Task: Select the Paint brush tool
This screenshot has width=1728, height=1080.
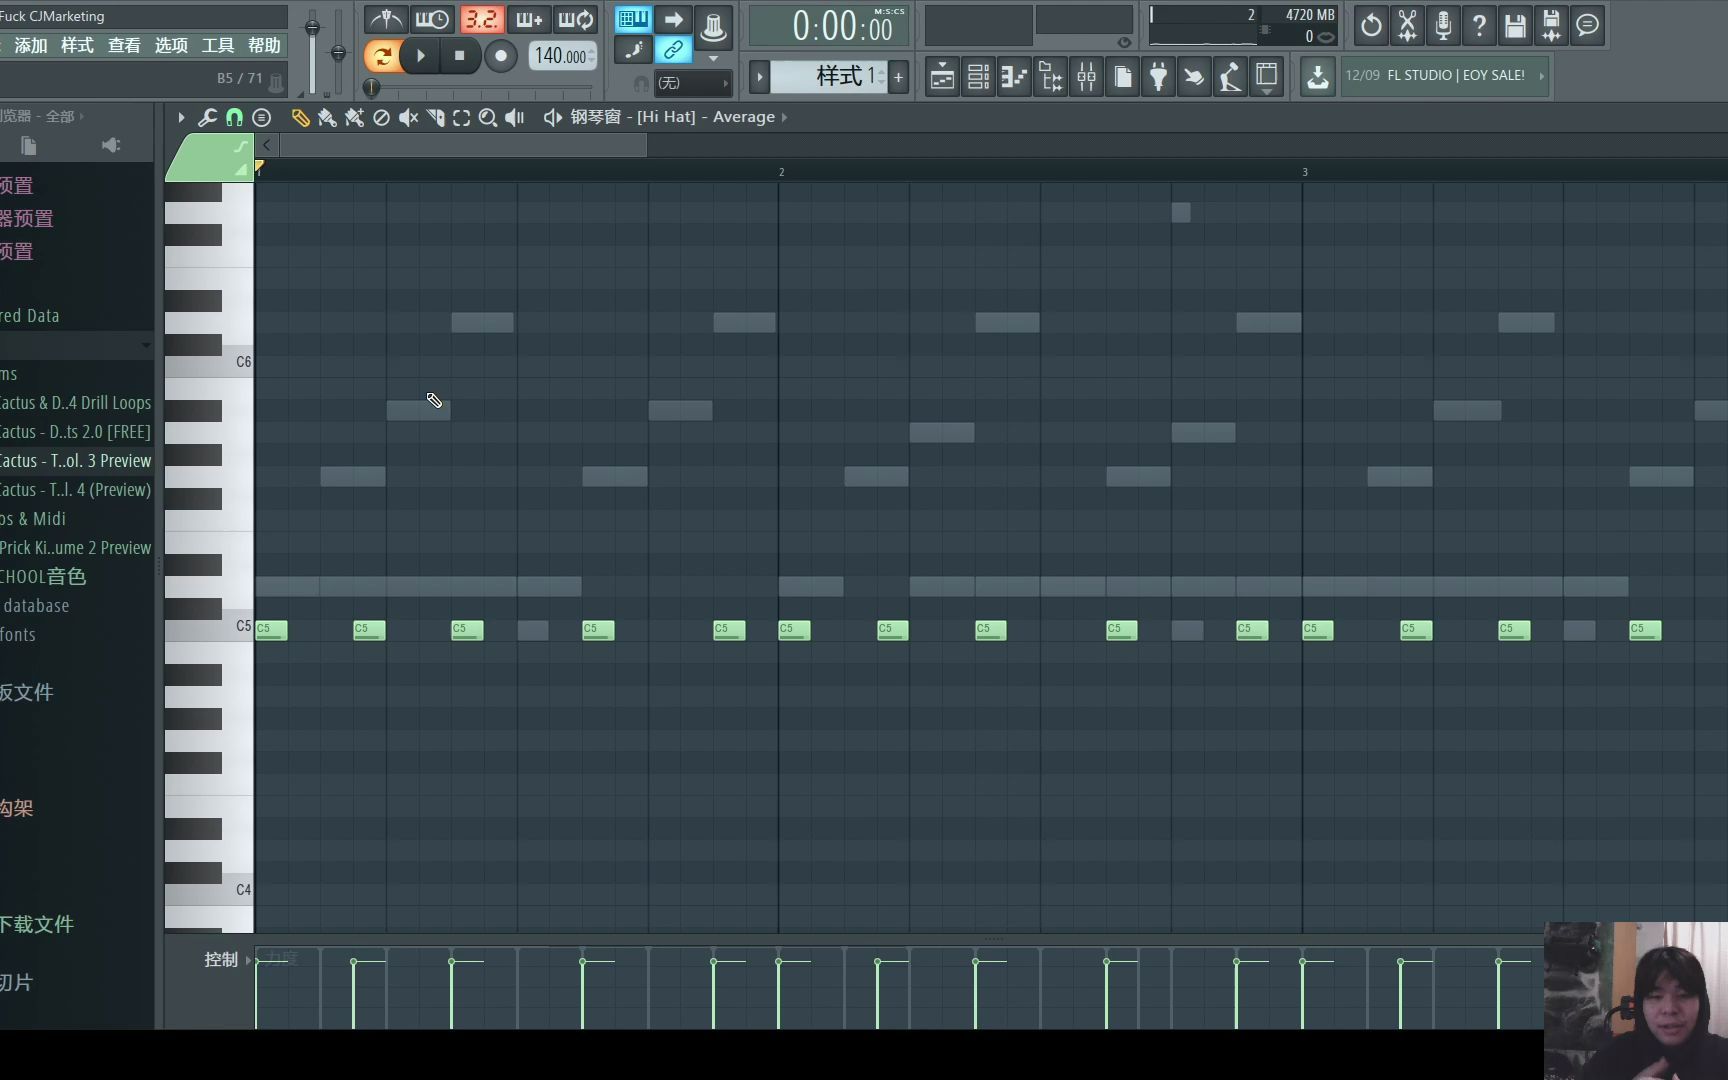Action: click(x=327, y=117)
